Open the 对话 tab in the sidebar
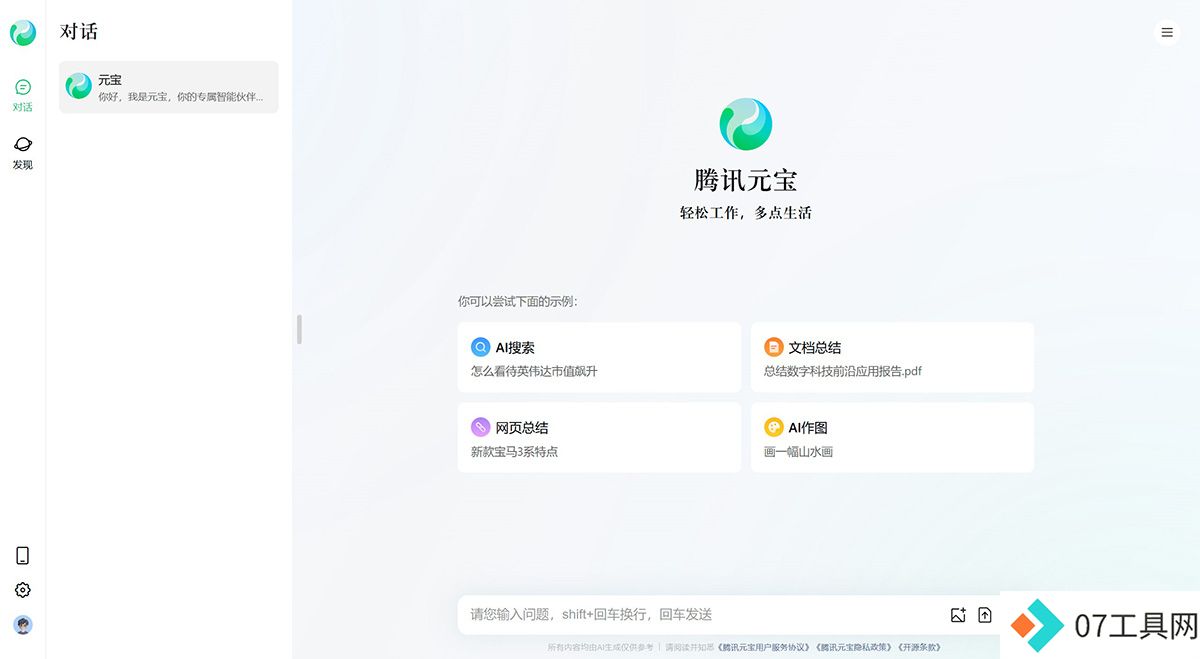Viewport: 1200px width, 659px height. [x=22, y=95]
